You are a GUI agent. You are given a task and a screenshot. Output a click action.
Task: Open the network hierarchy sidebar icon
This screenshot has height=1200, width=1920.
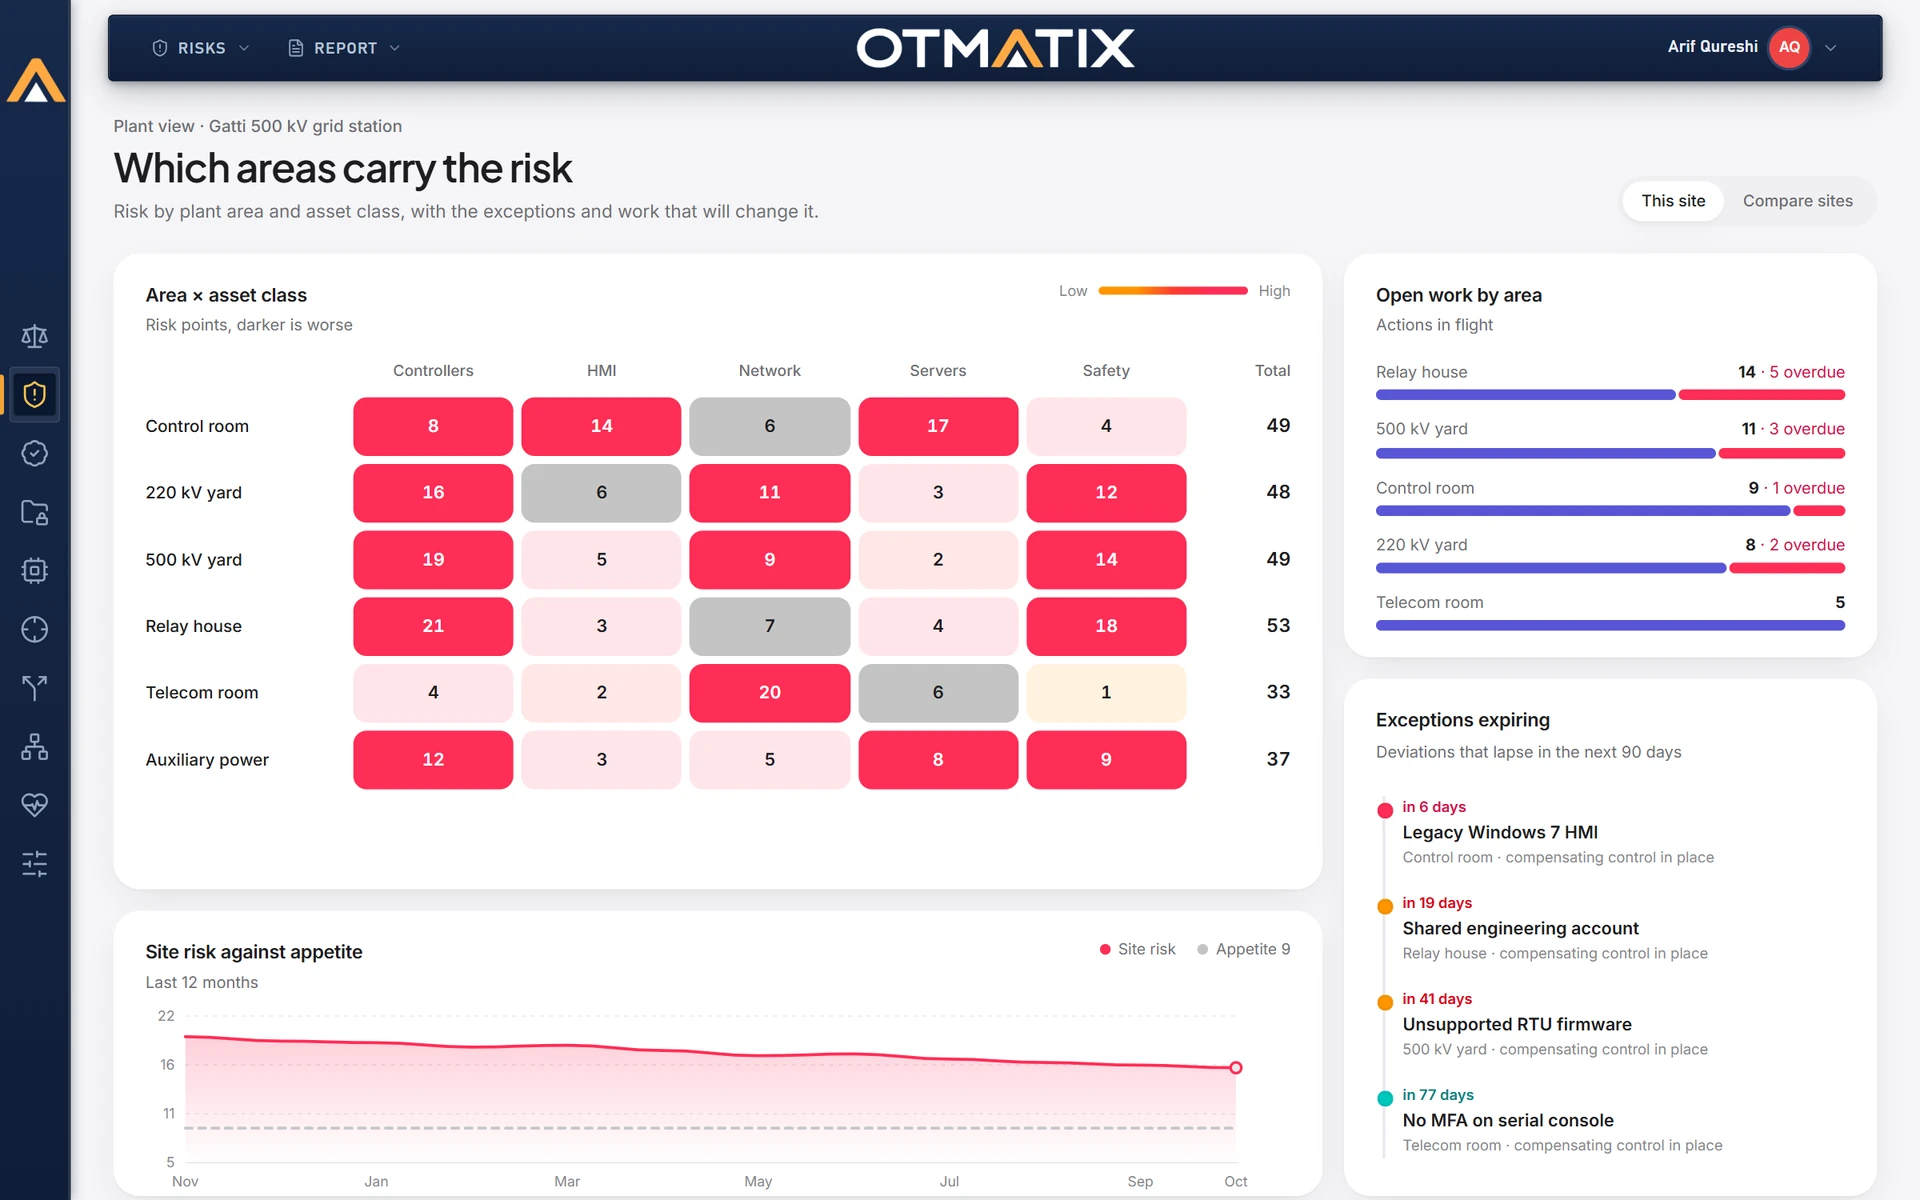pyautogui.click(x=35, y=747)
